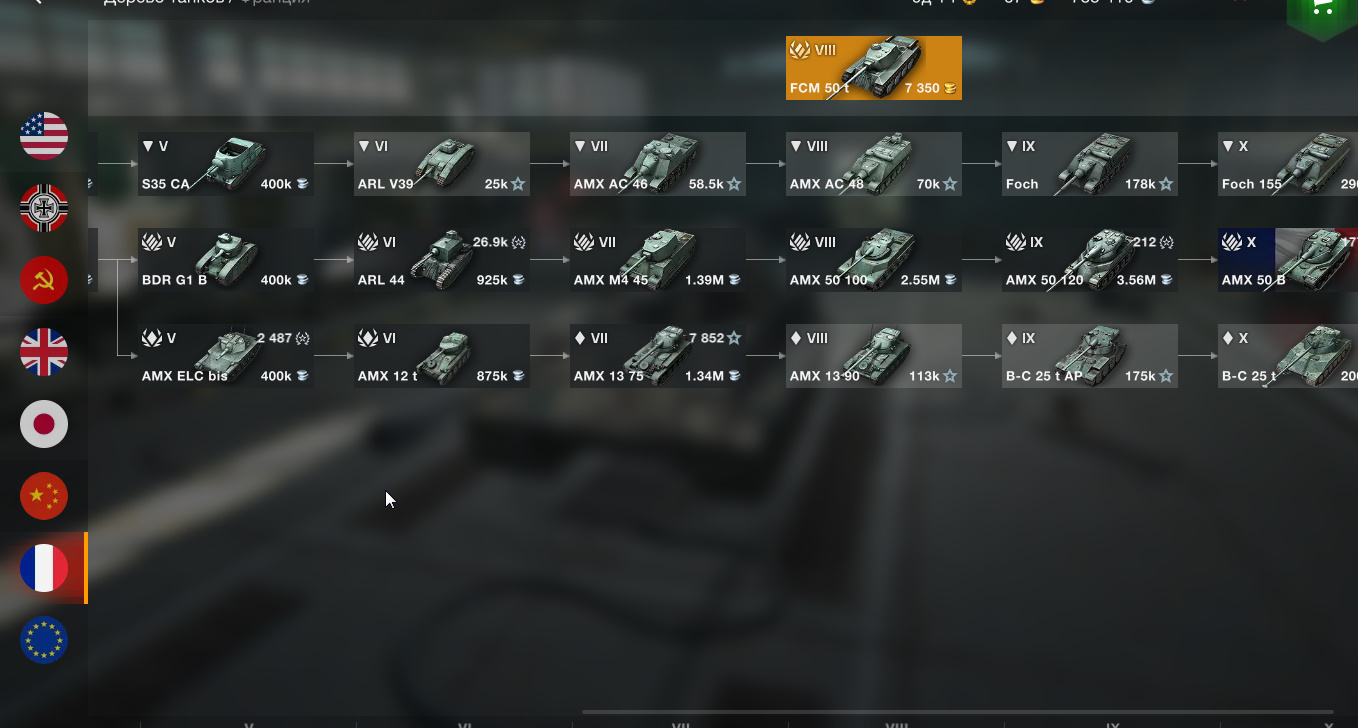Select the BDR G1 B tank
The image size is (1358, 728).
(226, 260)
